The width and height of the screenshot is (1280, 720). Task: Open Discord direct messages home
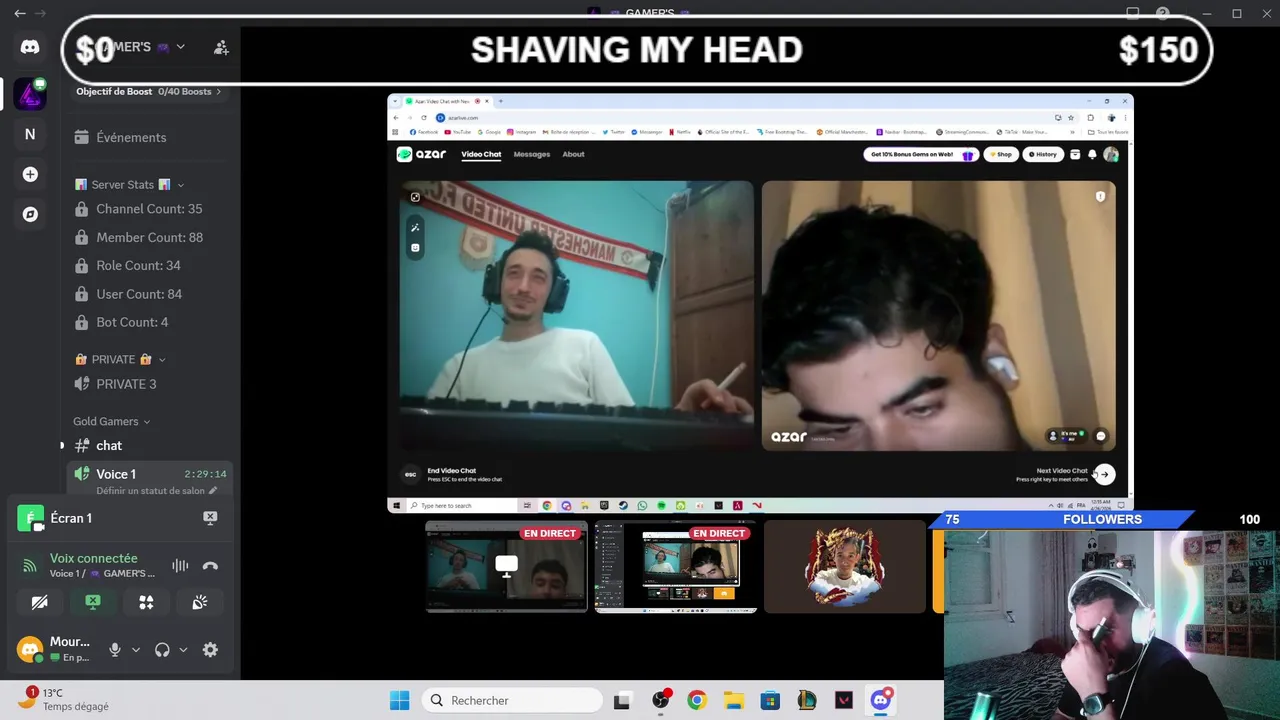pyautogui.click(x=30, y=47)
